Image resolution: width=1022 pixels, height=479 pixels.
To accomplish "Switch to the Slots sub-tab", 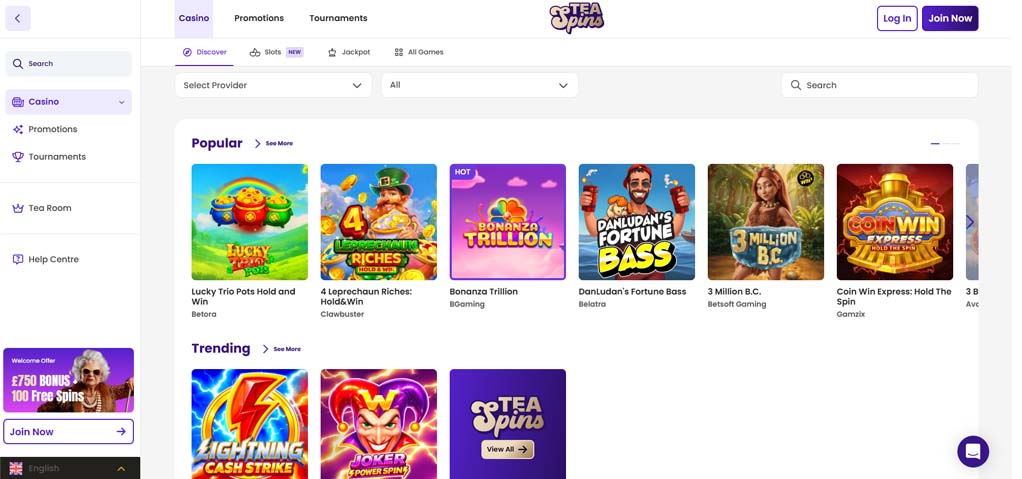I will (276, 52).
